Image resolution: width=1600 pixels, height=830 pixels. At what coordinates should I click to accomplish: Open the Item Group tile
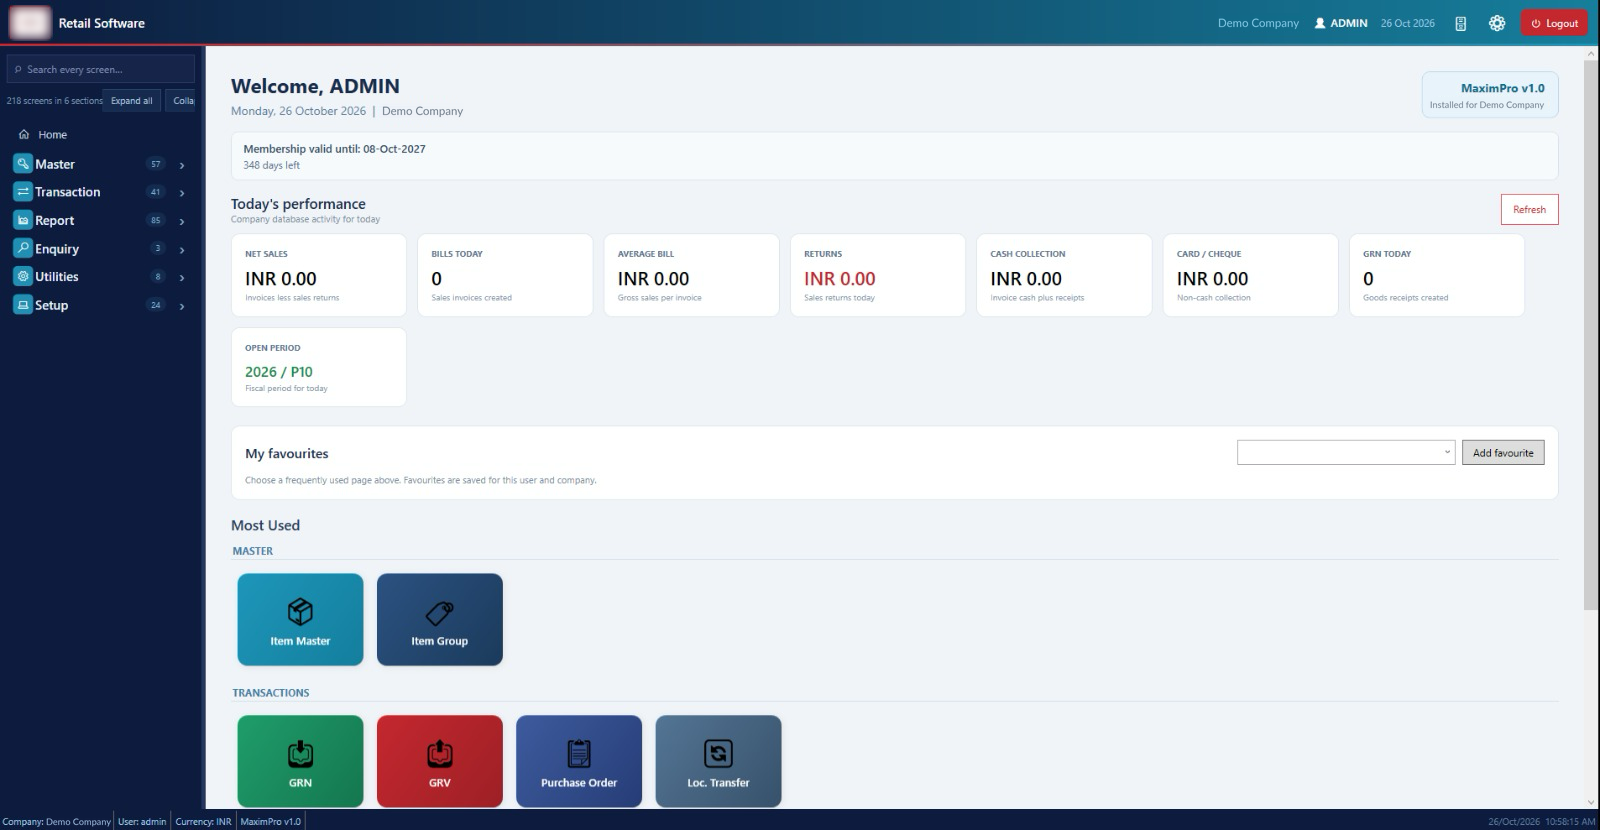[440, 619]
